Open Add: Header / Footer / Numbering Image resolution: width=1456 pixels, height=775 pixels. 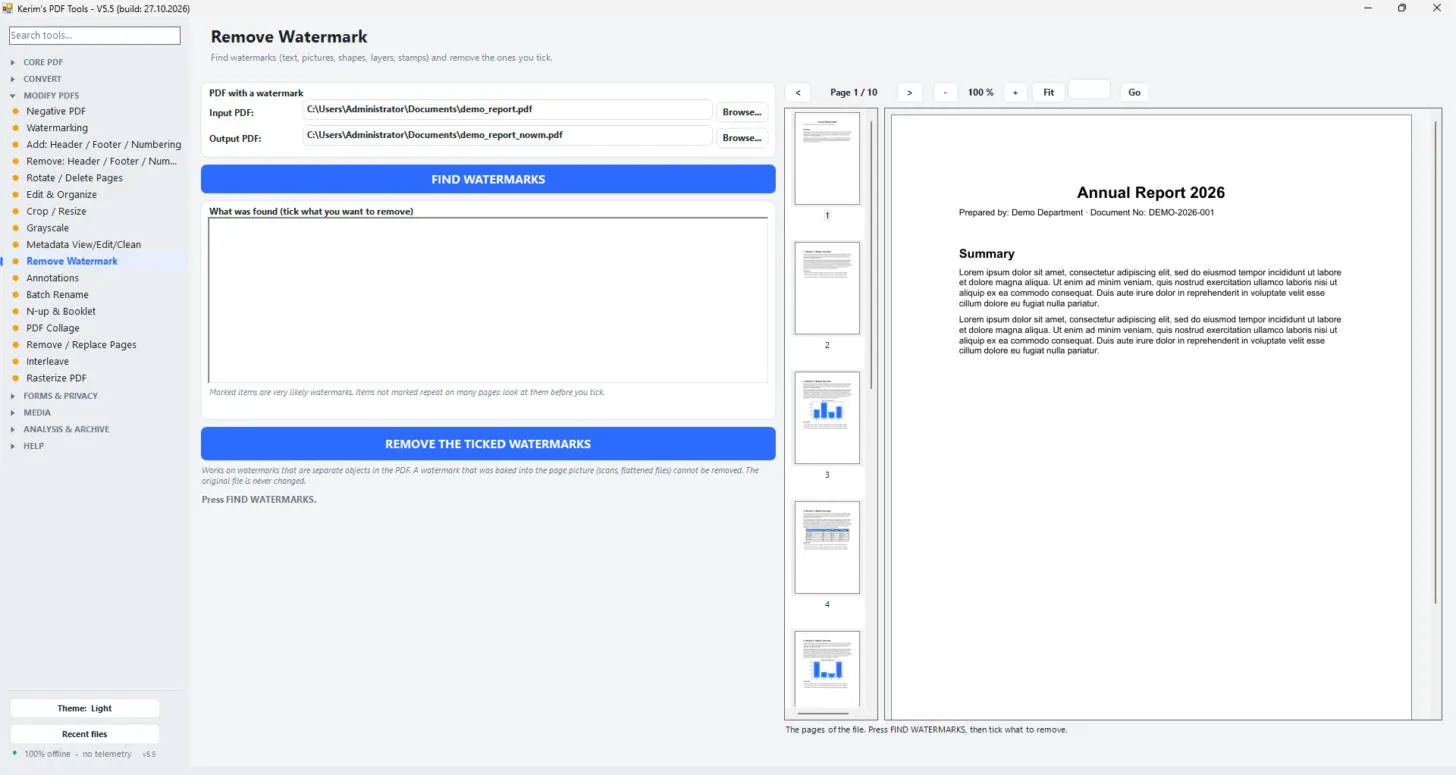click(103, 144)
